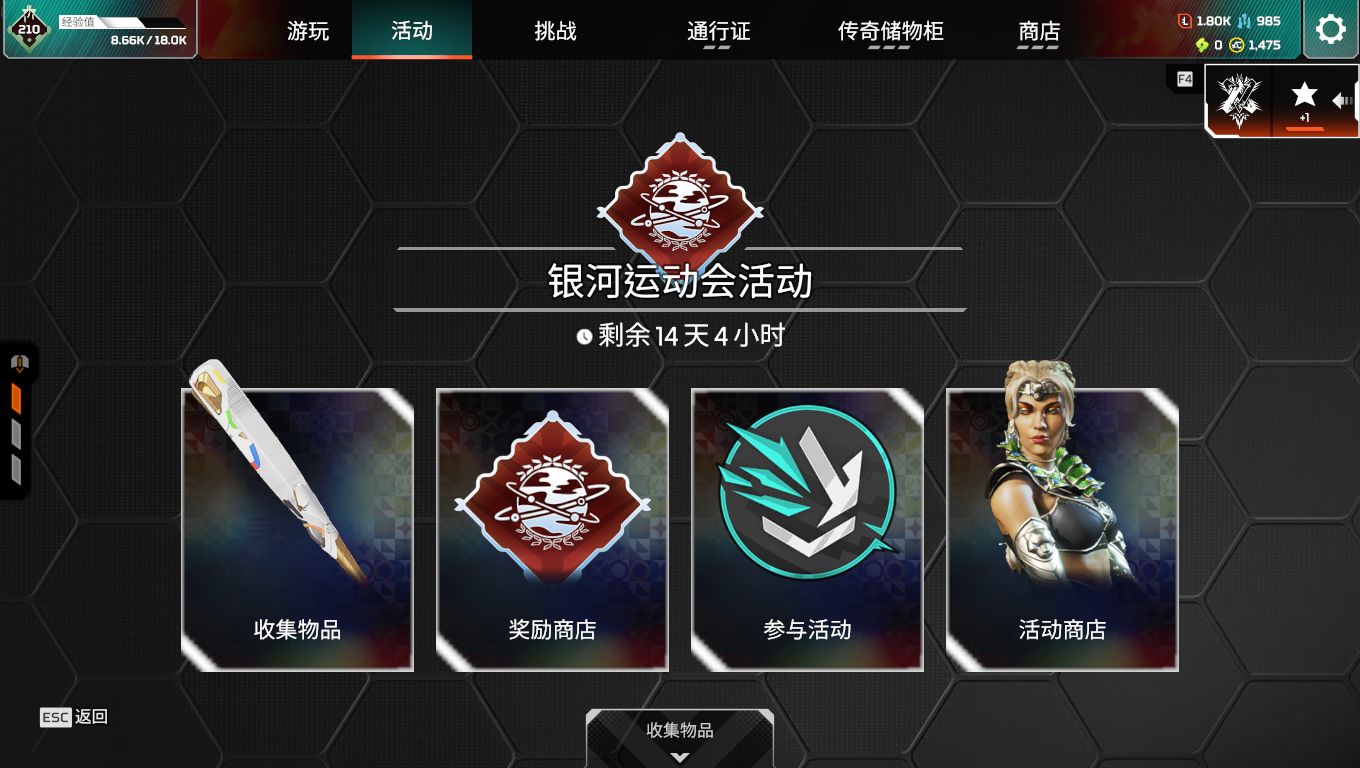Screen dimensions: 1360x768
Task: Click the ESC 返回 button
Action: point(74,717)
